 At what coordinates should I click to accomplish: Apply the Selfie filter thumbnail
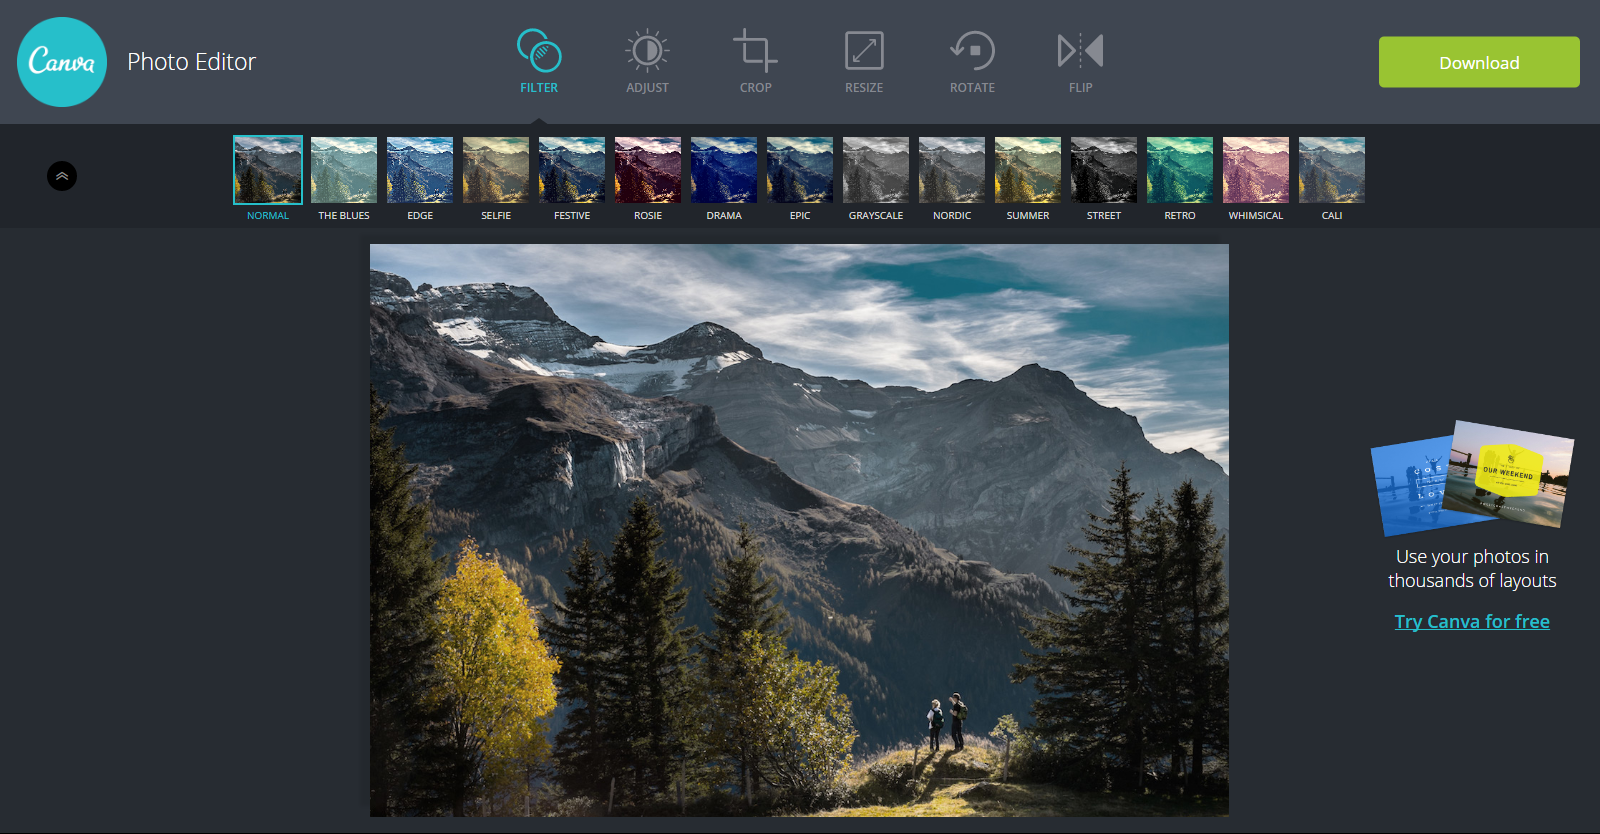(x=496, y=170)
